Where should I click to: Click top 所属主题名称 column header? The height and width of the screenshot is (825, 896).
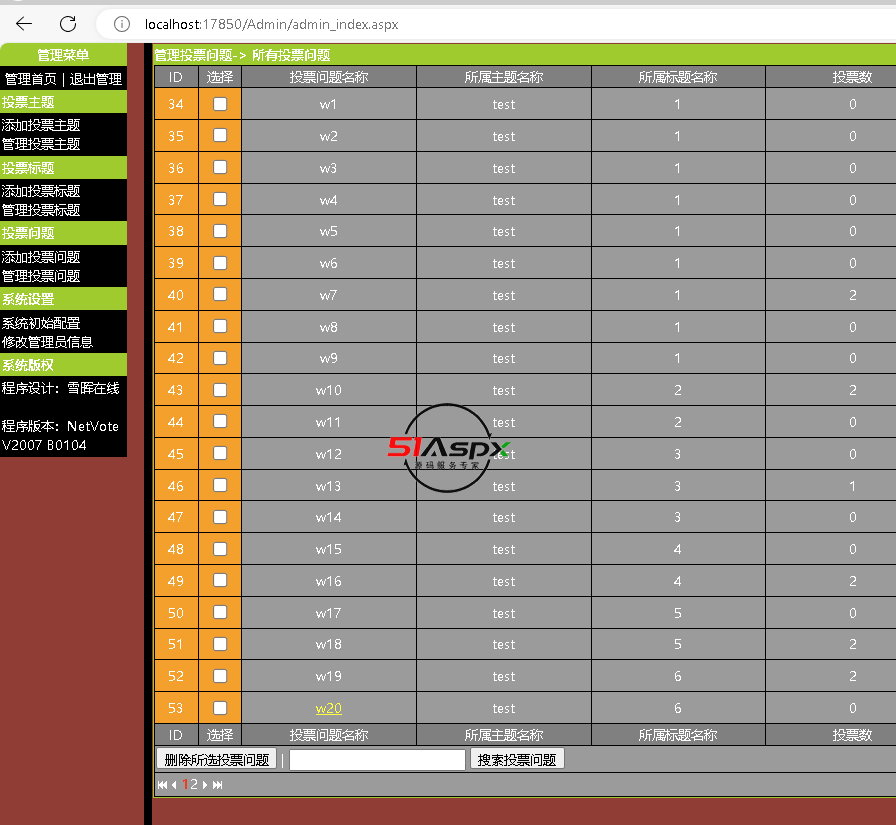click(504, 77)
